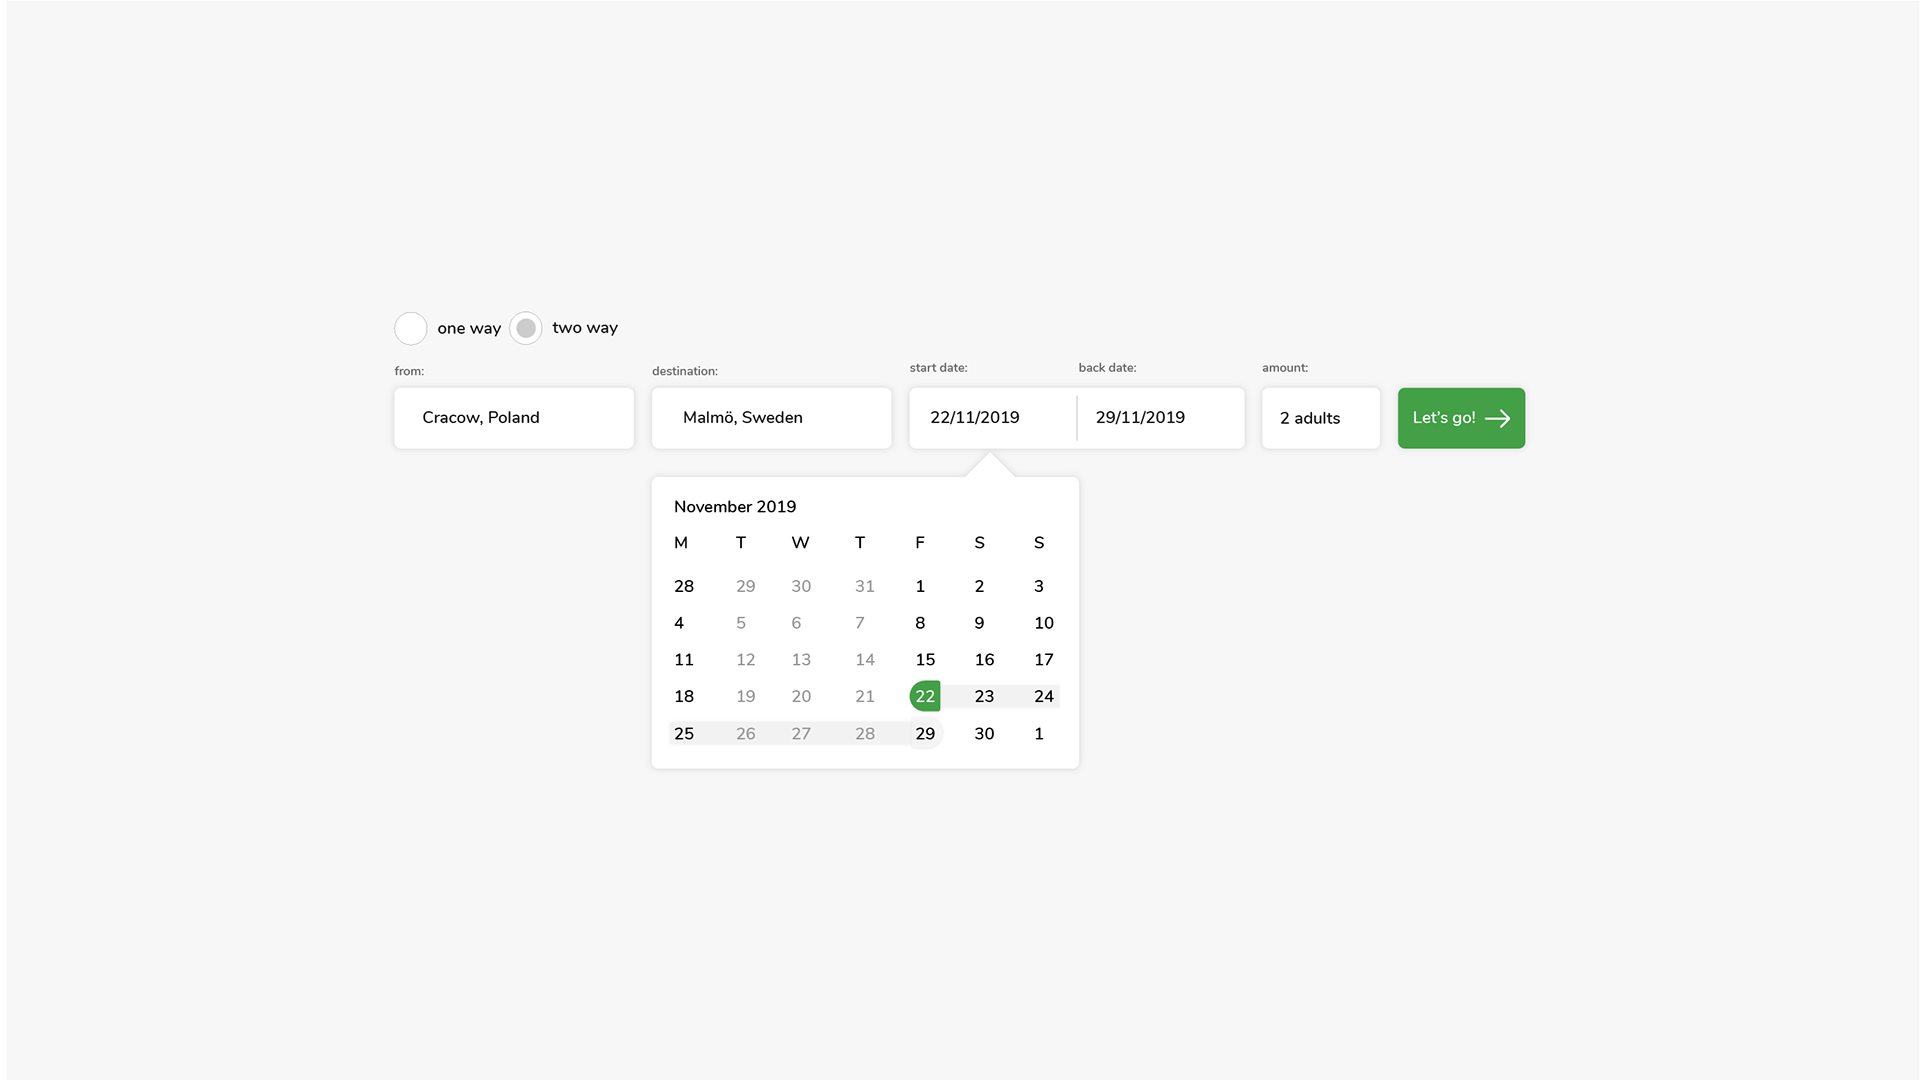Select day 25 in the Monday column
The width and height of the screenshot is (1920, 1080).
pyautogui.click(x=684, y=734)
